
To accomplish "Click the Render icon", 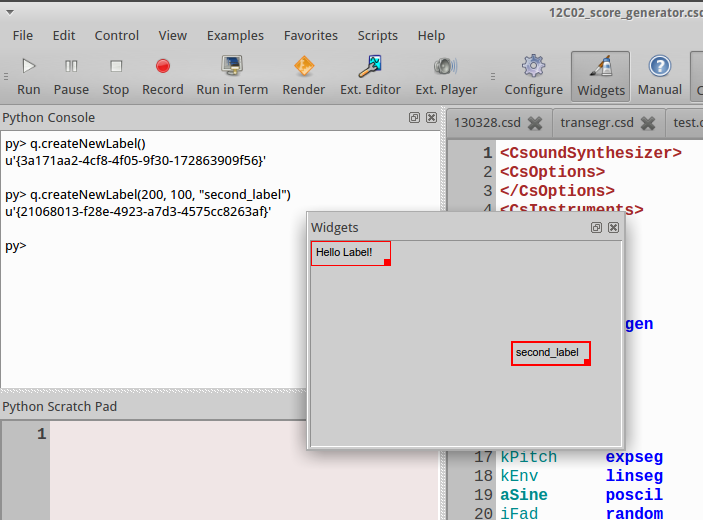I will (x=304, y=66).
